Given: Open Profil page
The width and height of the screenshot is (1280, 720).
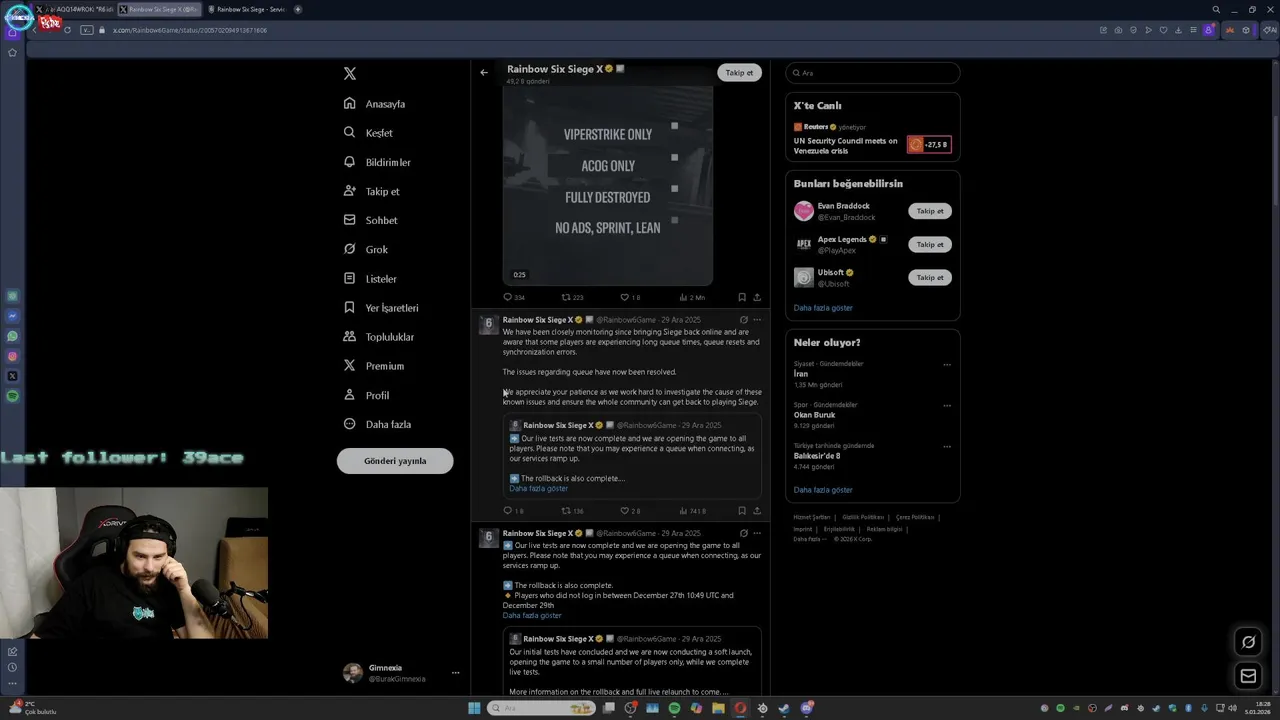Looking at the screenshot, I should [x=366, y=395].
